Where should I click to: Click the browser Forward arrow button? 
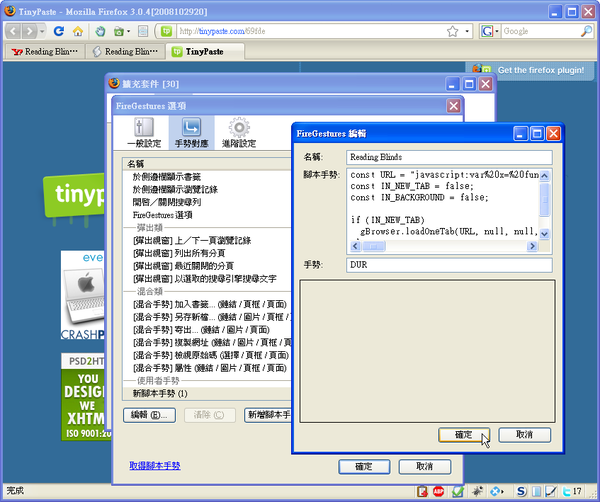point(29,31)
